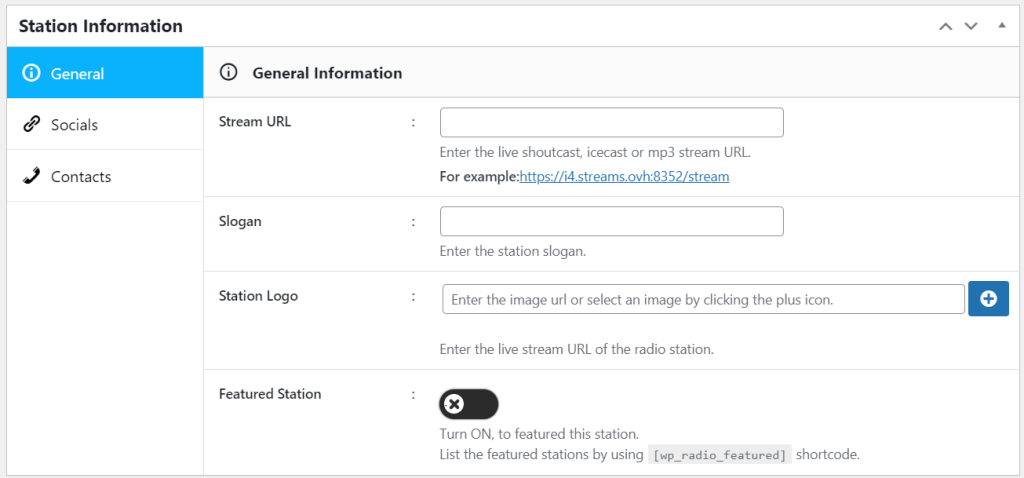Click the General Information section heading
This screenshot has width=1024, height=478.
coord(327,73)
